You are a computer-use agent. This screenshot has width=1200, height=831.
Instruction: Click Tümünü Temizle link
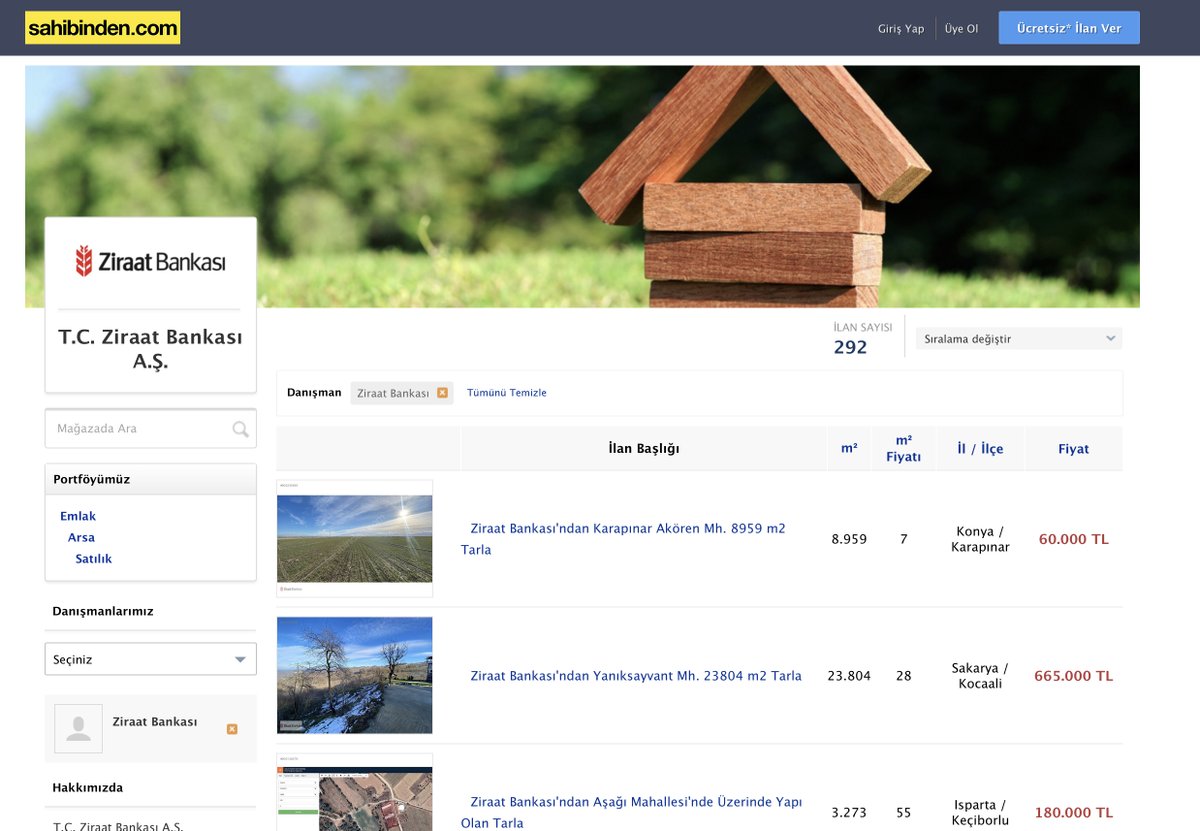[507, 393]
